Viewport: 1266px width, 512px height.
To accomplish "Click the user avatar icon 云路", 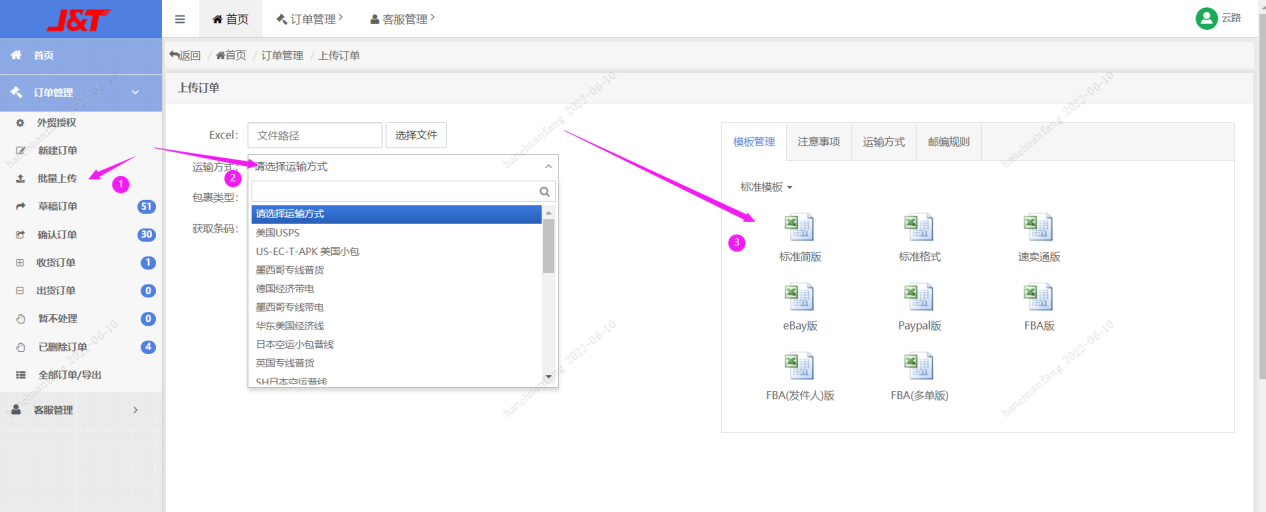I will 1206,18.
